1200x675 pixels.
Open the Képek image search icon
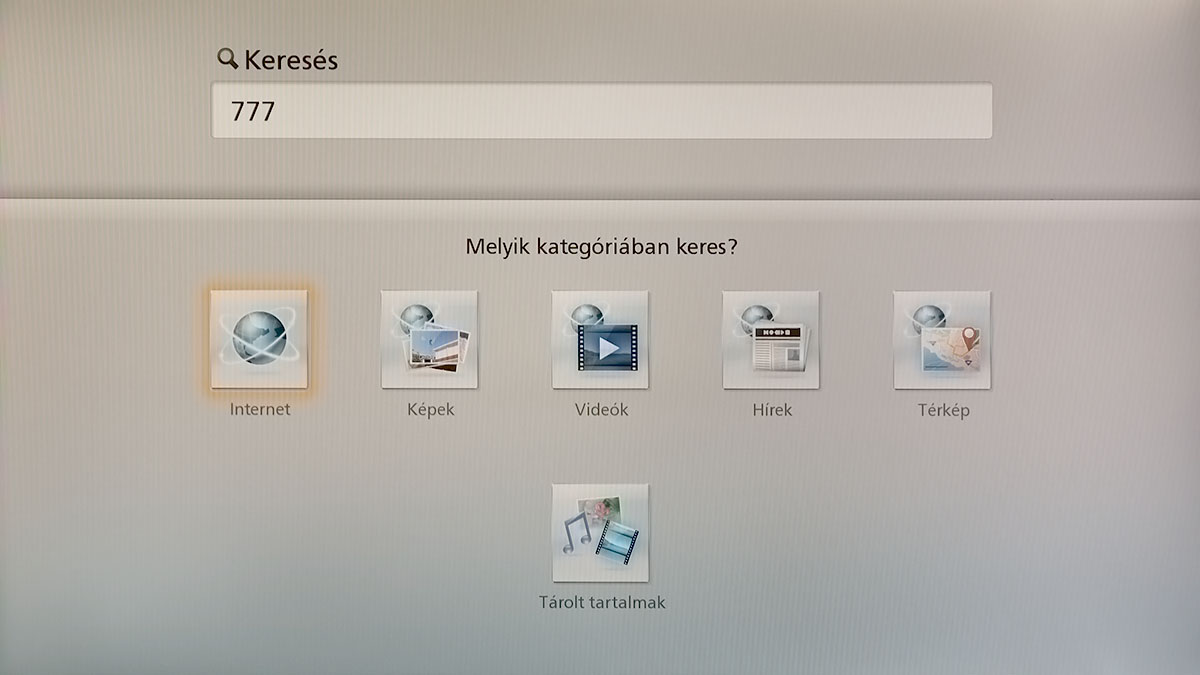[429, 339]
